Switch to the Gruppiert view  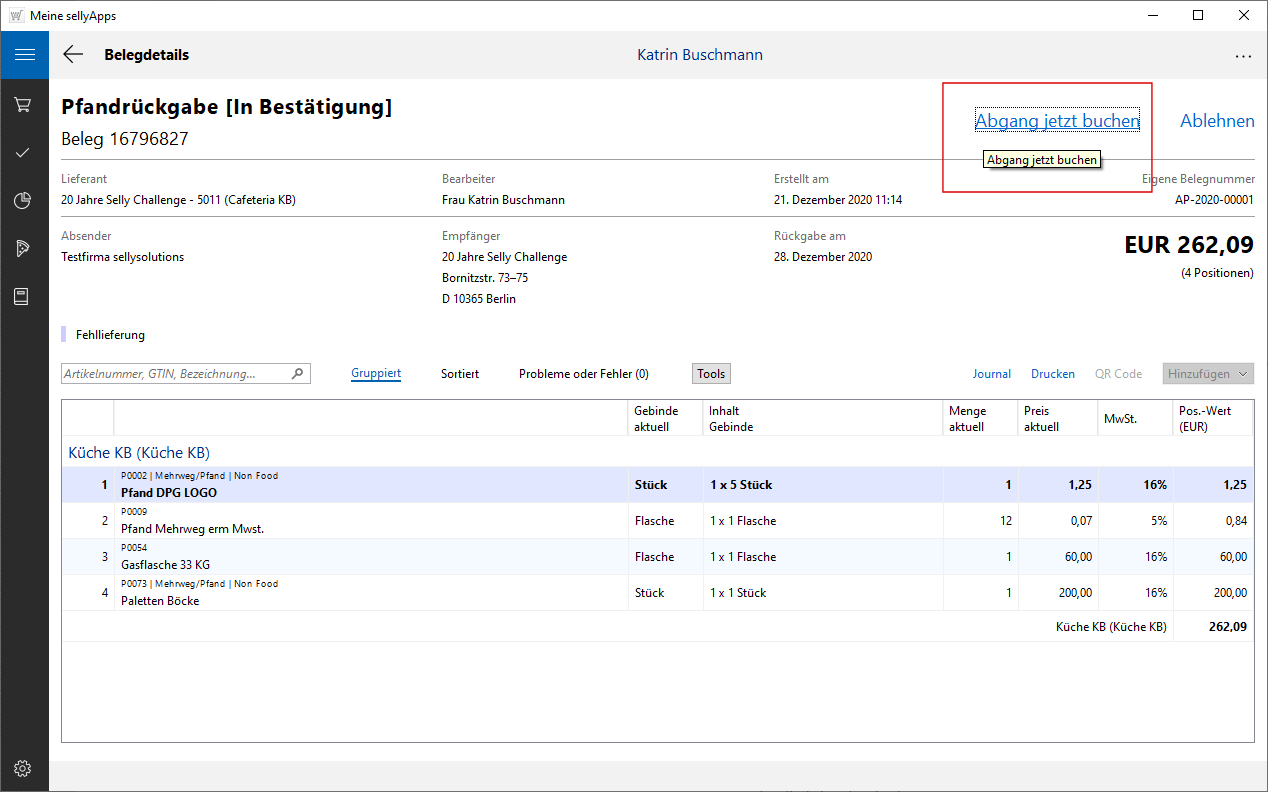click(376, 374)
